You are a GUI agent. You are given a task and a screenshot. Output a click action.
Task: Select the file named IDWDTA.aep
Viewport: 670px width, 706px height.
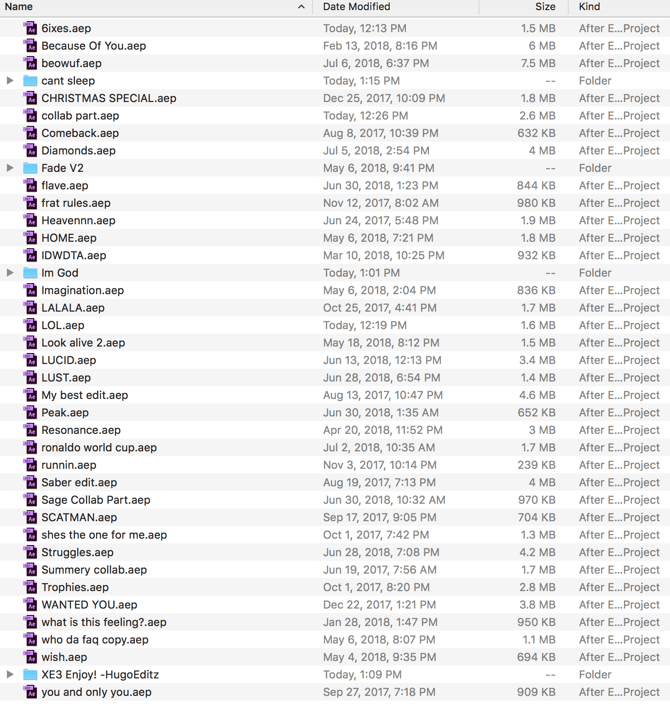(74, 256)
